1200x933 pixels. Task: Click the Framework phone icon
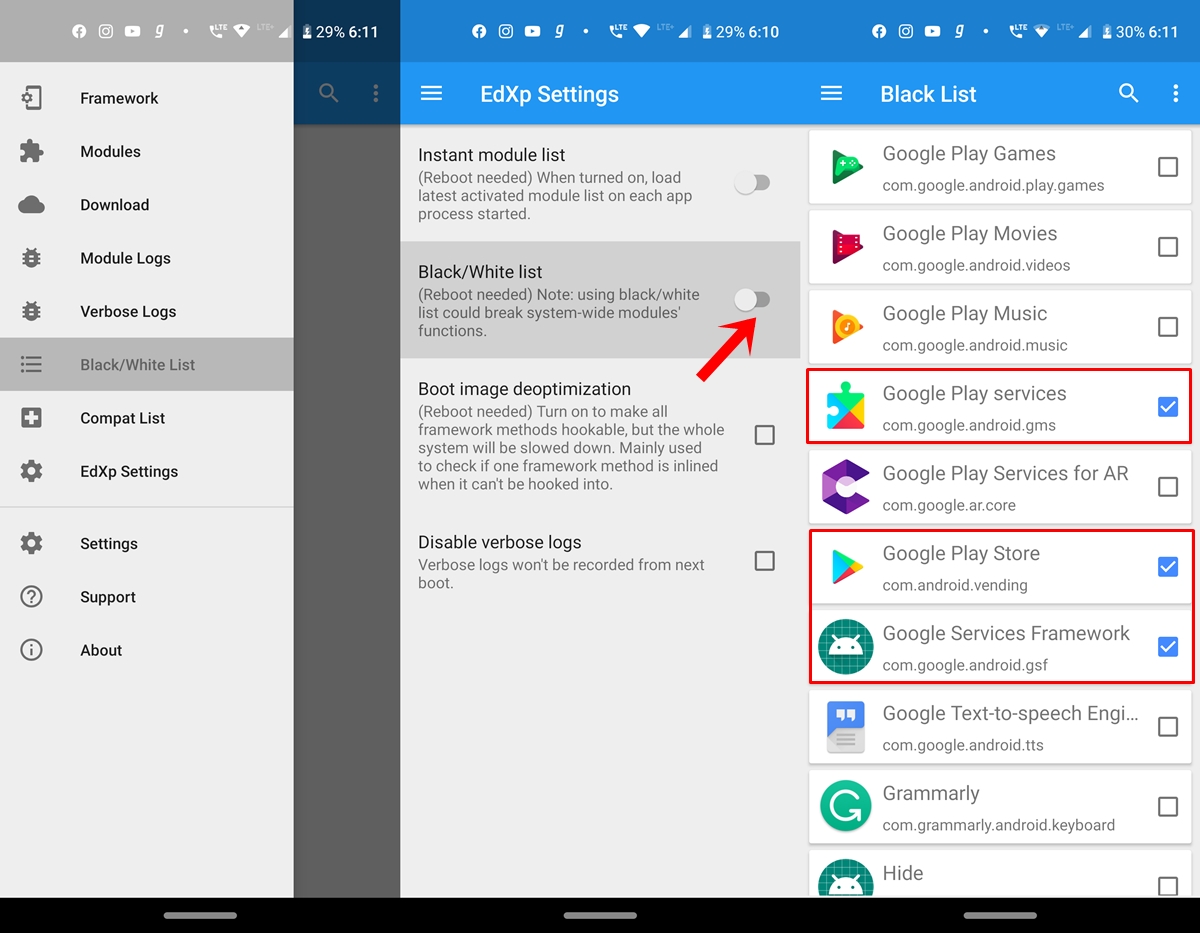[31, 98]
